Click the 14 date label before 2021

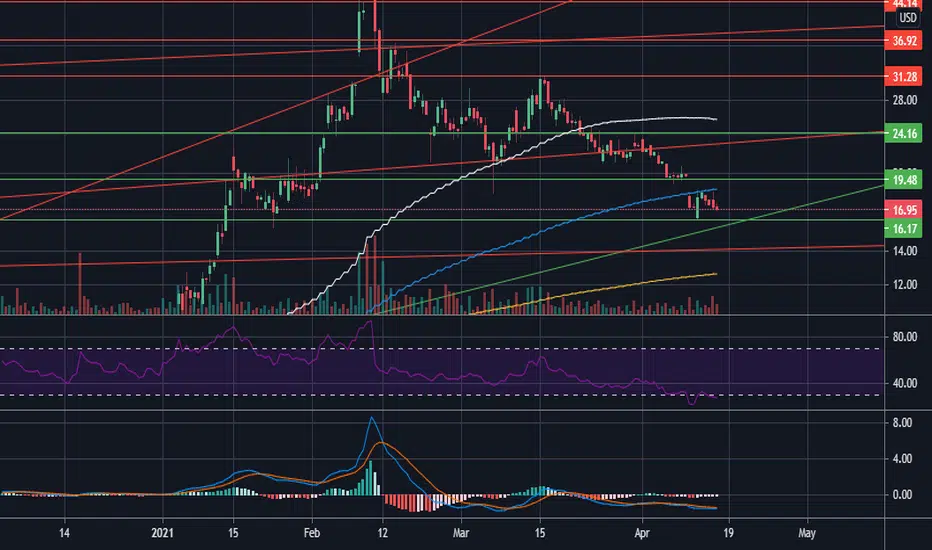[64, 533]
